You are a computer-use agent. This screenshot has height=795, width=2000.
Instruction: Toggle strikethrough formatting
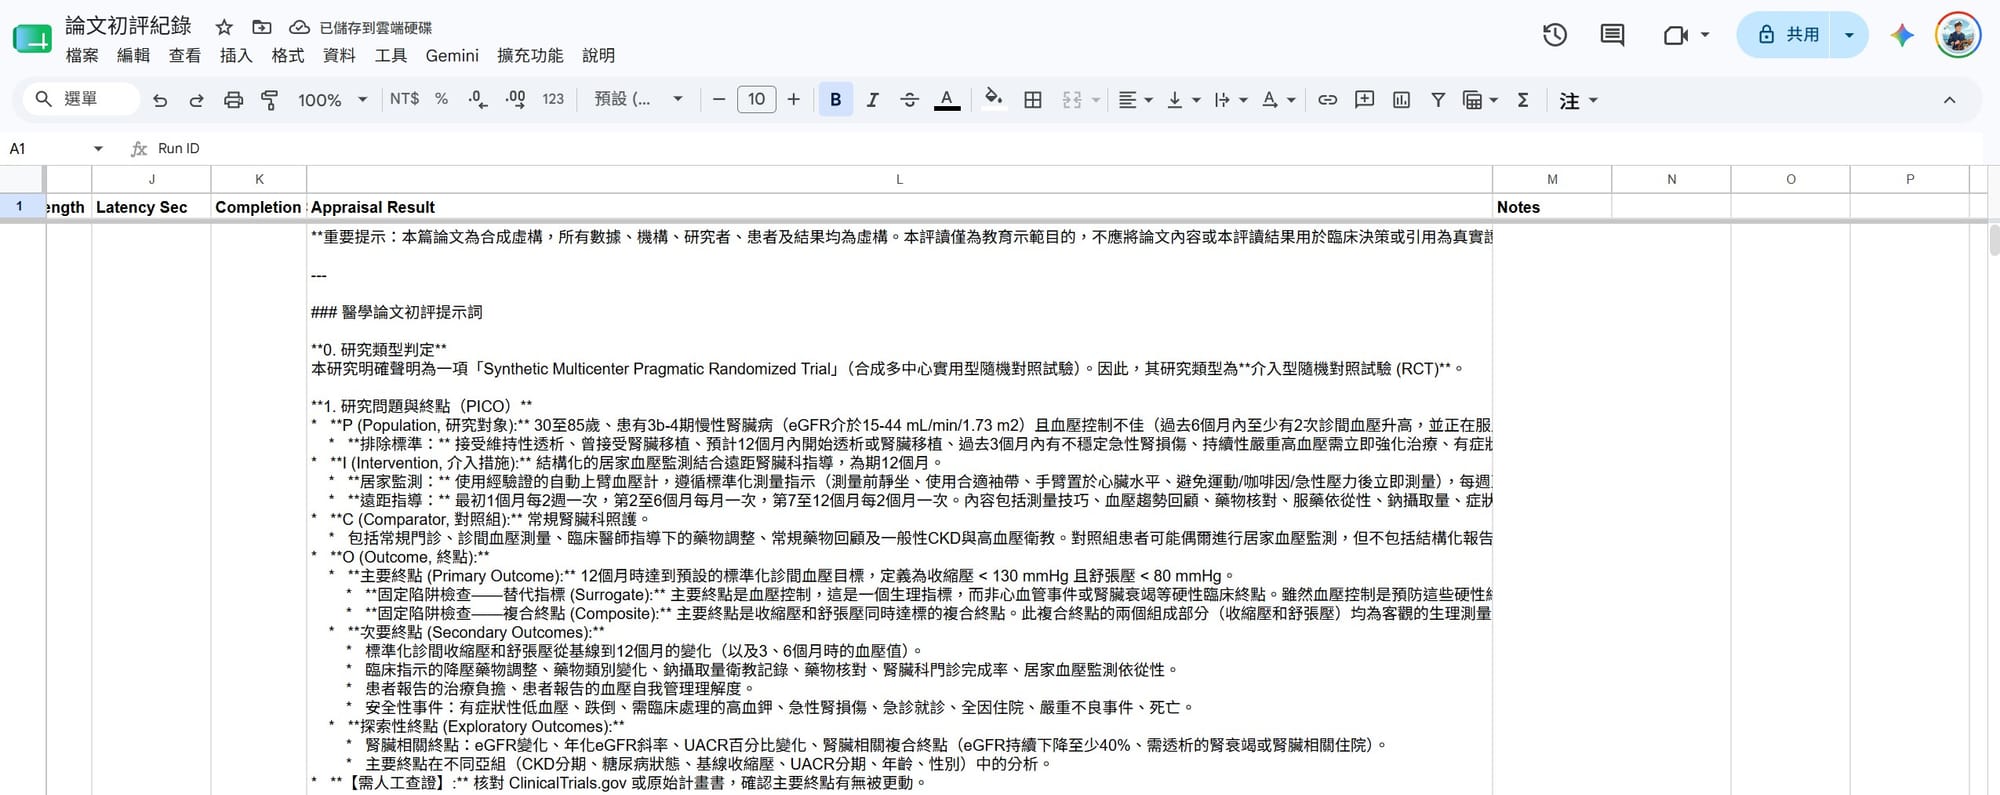(x=909, y=99)
